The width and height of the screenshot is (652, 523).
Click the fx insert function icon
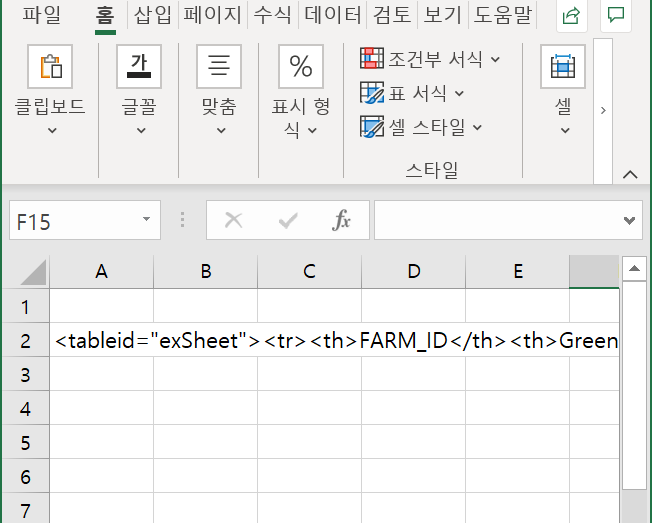coord(341,220)
